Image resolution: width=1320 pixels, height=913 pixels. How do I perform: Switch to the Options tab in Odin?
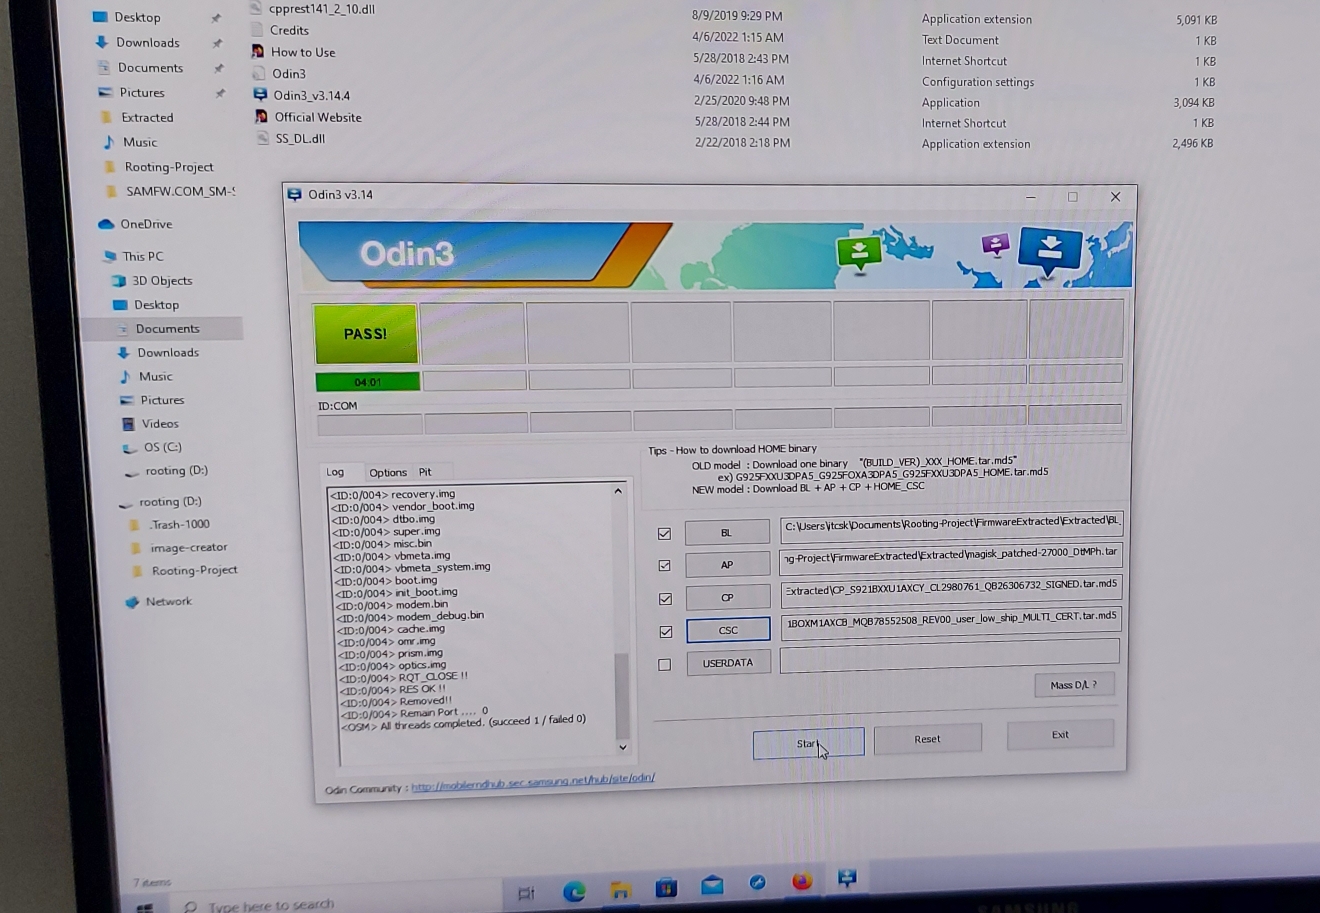pyautogui.click(x=388, y=472)
